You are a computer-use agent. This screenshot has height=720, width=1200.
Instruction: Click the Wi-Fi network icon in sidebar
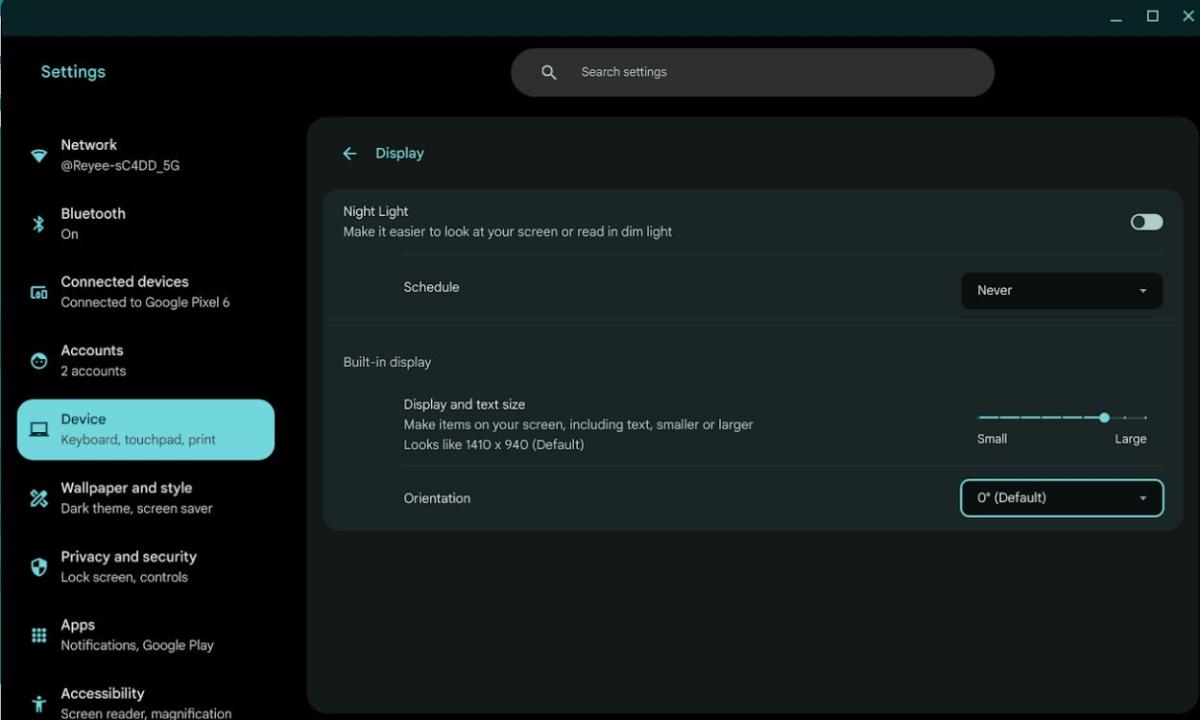39,155
